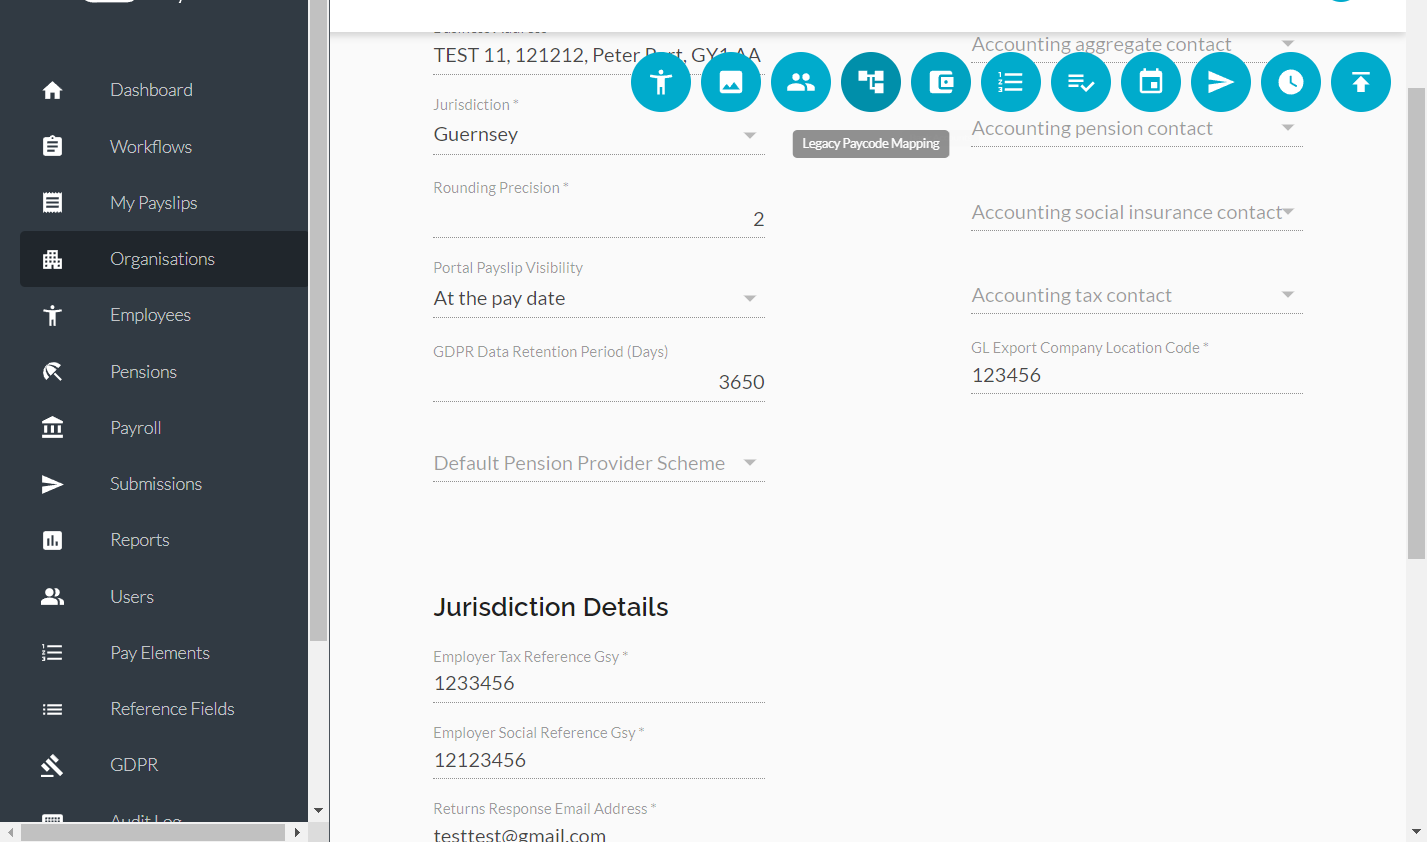Open Reference Fields menu item
Viewport: 1427px width, 842px height.
164,709
